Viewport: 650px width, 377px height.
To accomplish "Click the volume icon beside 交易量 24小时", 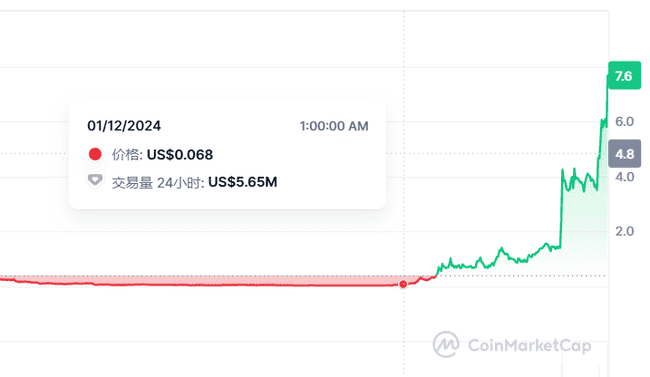I will click(x=95, y=180).
